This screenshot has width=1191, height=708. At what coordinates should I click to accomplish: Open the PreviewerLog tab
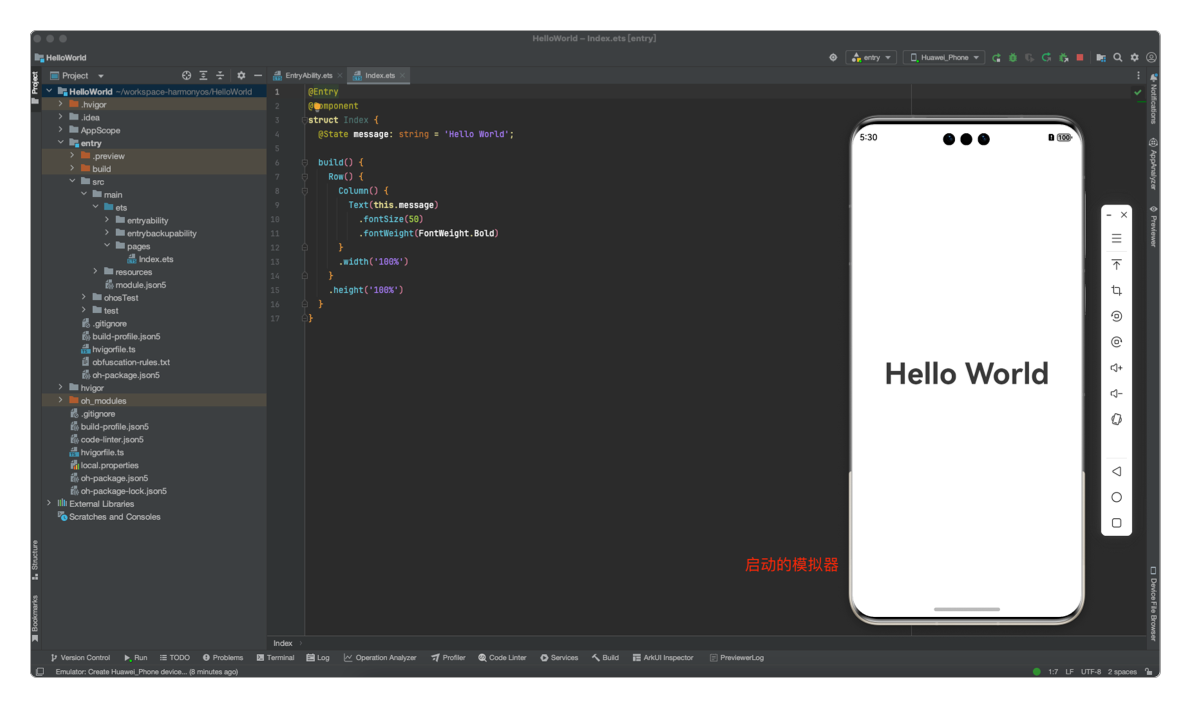click(737, 658)
